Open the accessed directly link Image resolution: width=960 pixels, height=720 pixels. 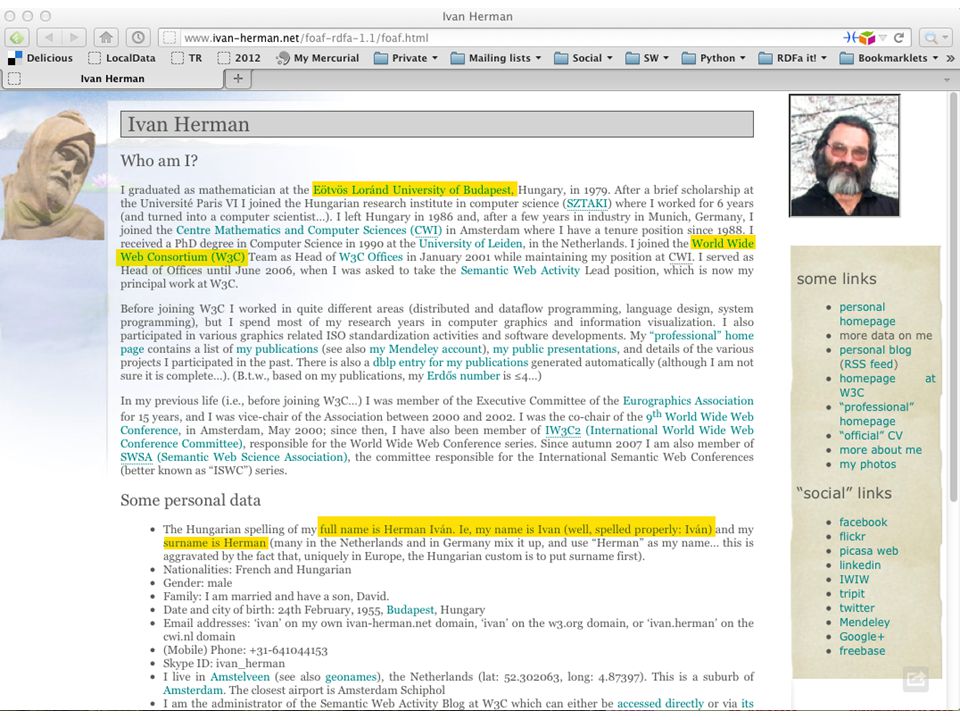(x=660, y=704)
